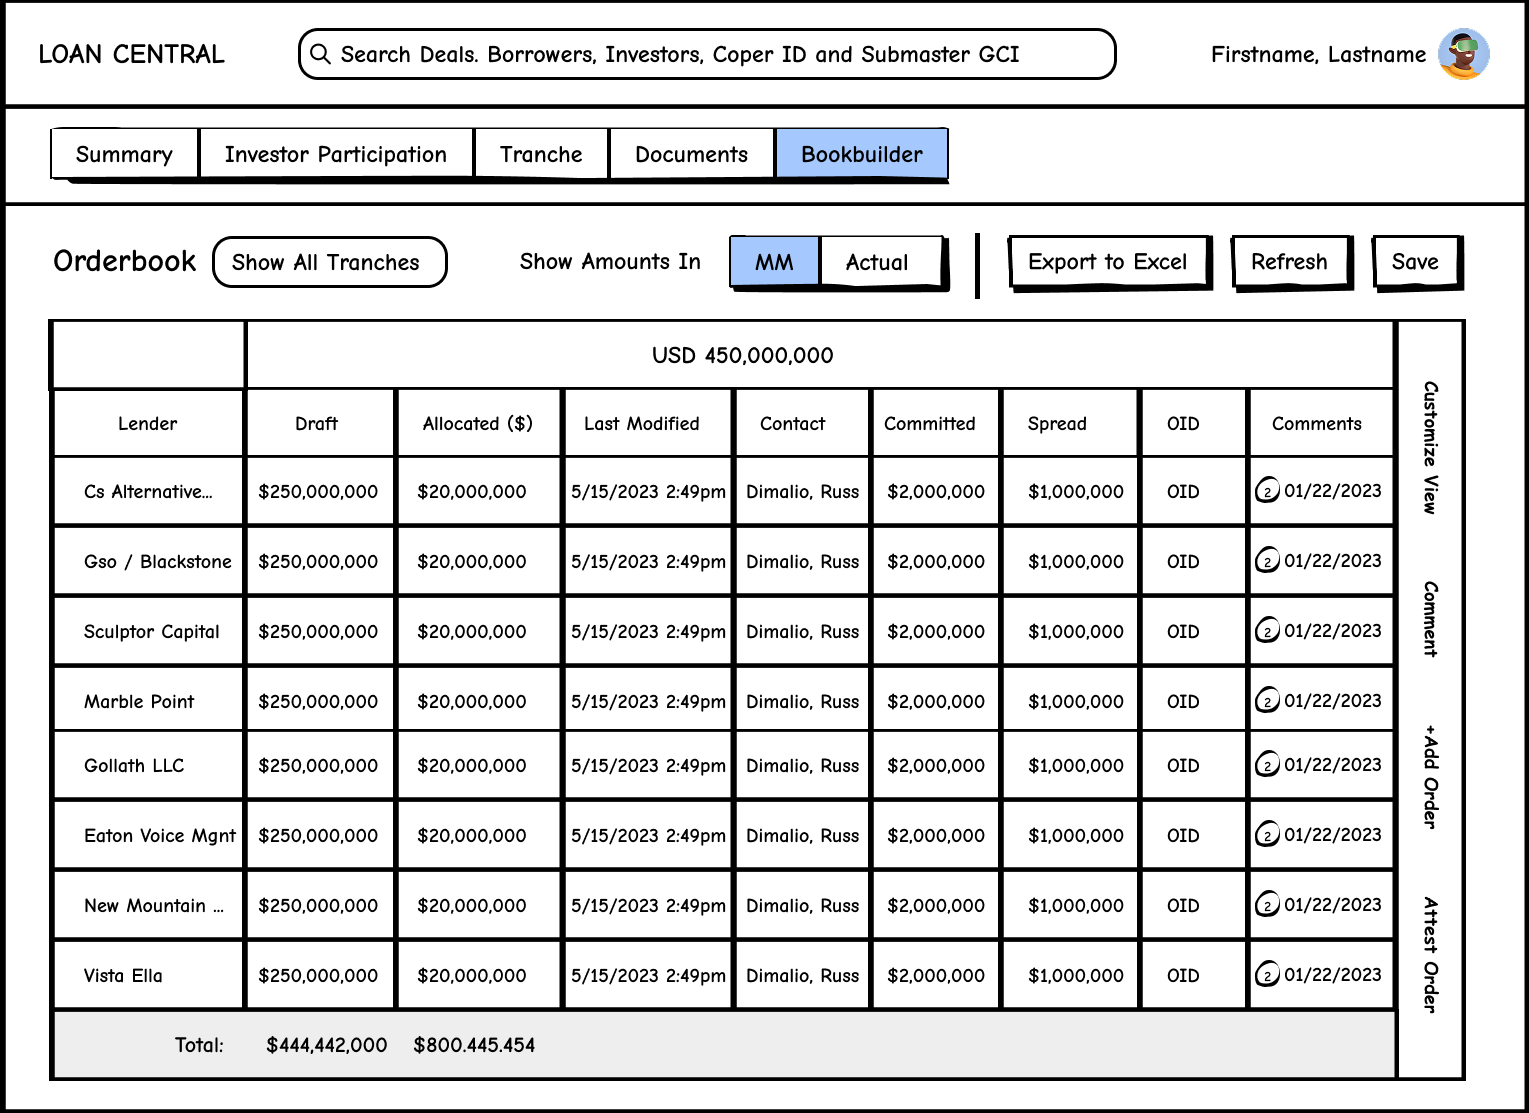The height and width of the screenshot is (1113, 1529).
Task: Click the search magnifier icon
Action: tap(320, 54)
